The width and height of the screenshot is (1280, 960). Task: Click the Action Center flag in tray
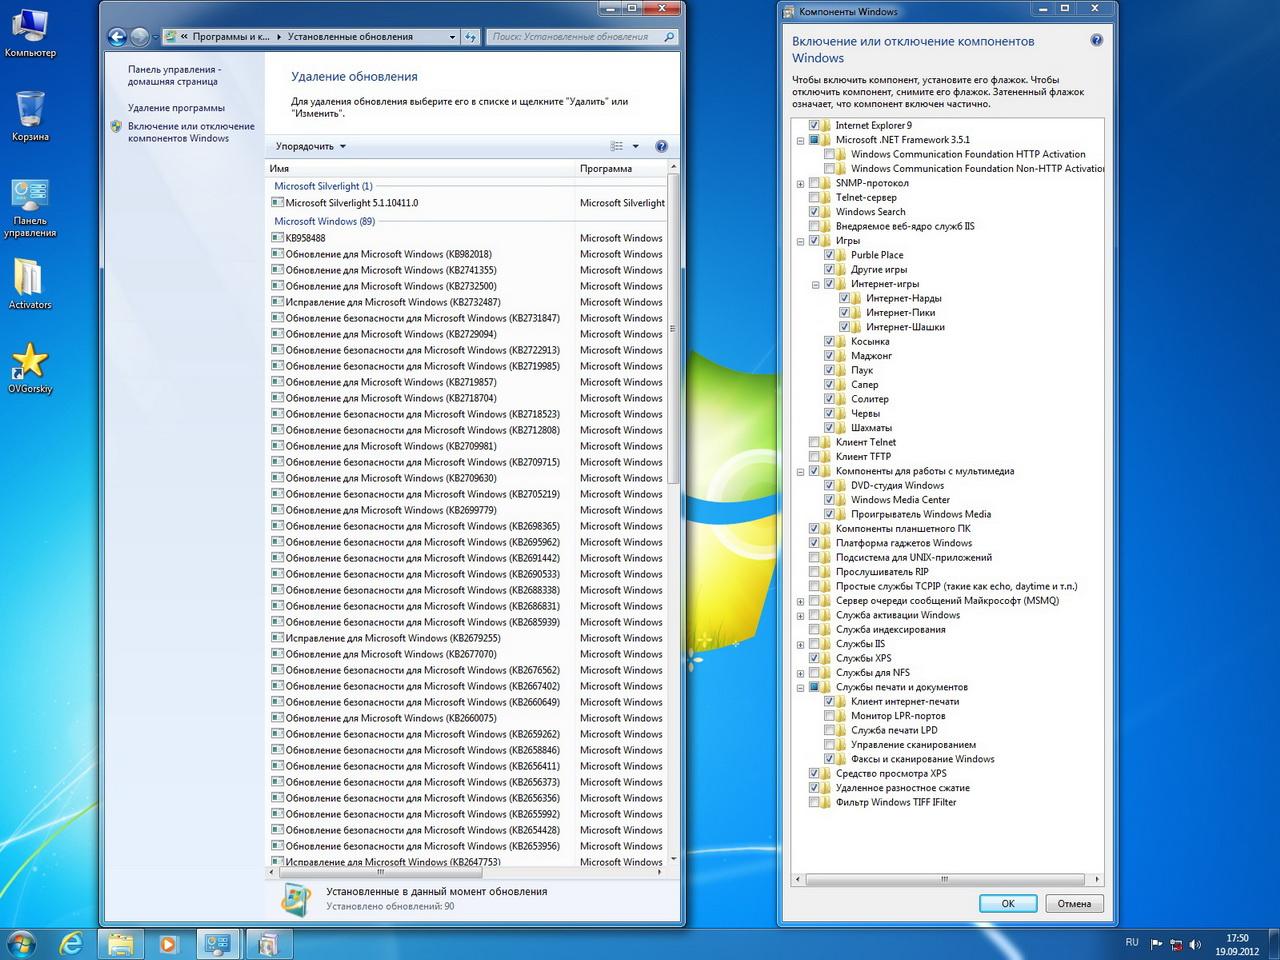[x=1157, y=943]
